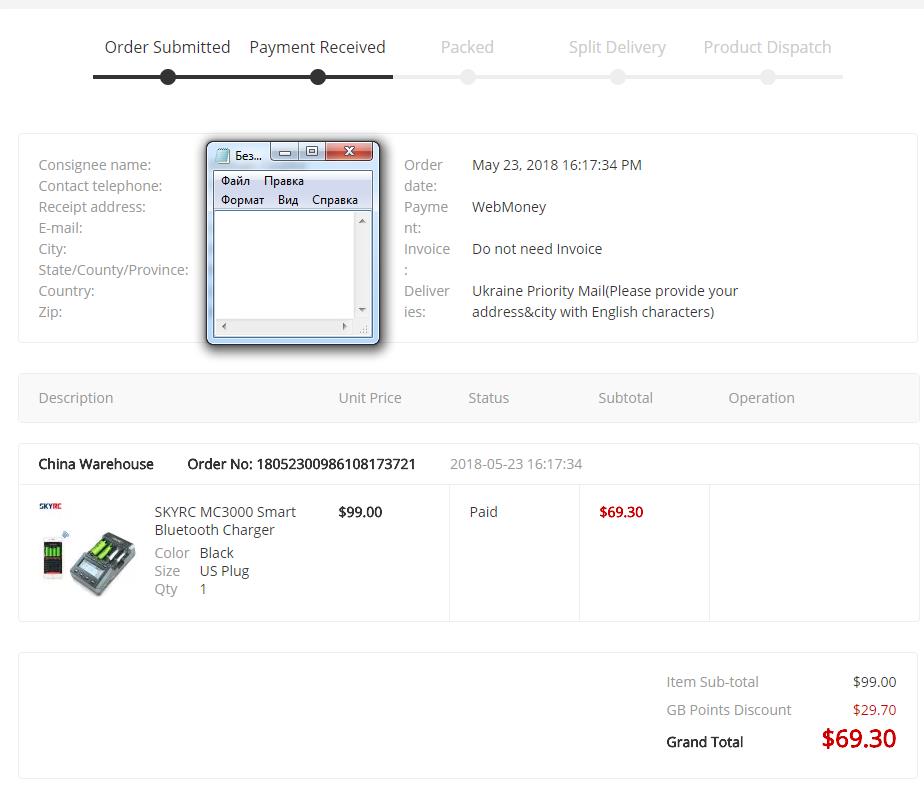Click the Packed progress dot
Screen dimensions: 924x785
pos(468,77)
